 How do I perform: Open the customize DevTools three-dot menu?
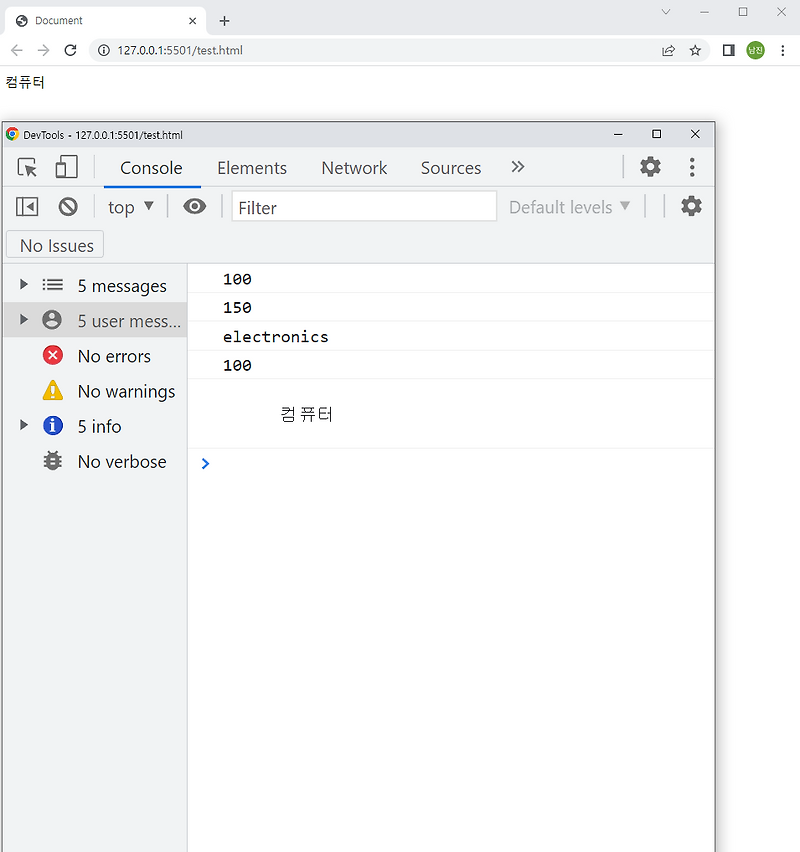click(692, 167)
